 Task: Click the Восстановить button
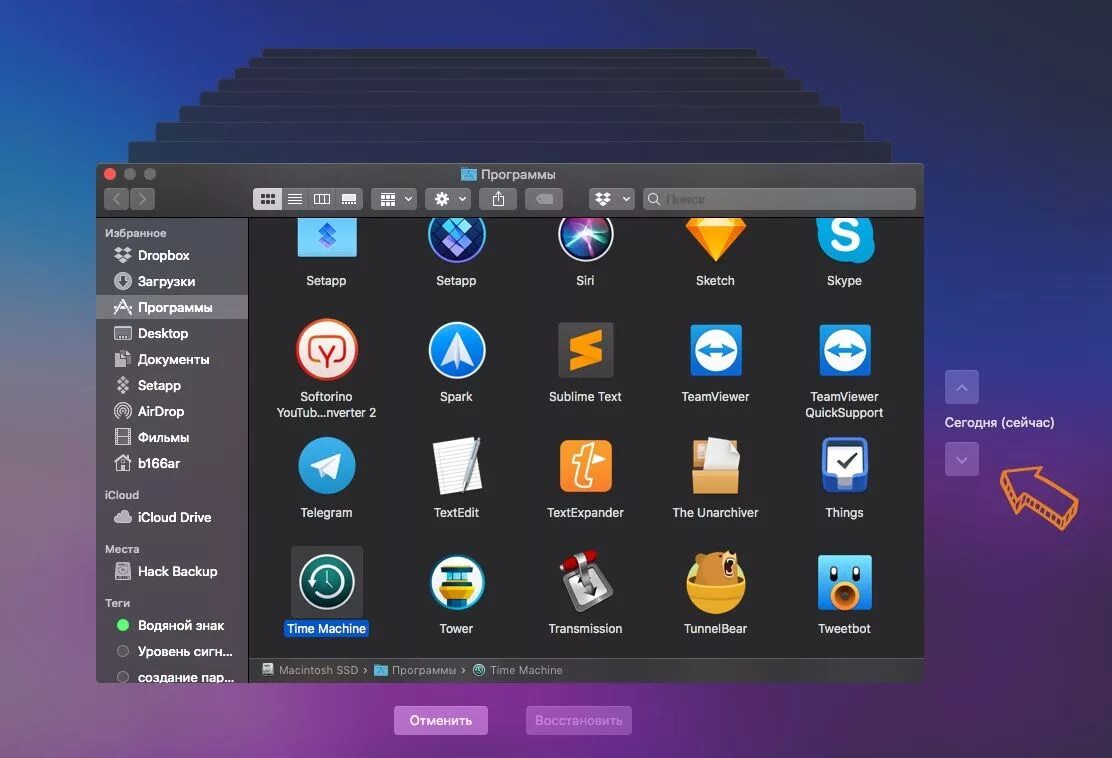click(x=579, y=720)
